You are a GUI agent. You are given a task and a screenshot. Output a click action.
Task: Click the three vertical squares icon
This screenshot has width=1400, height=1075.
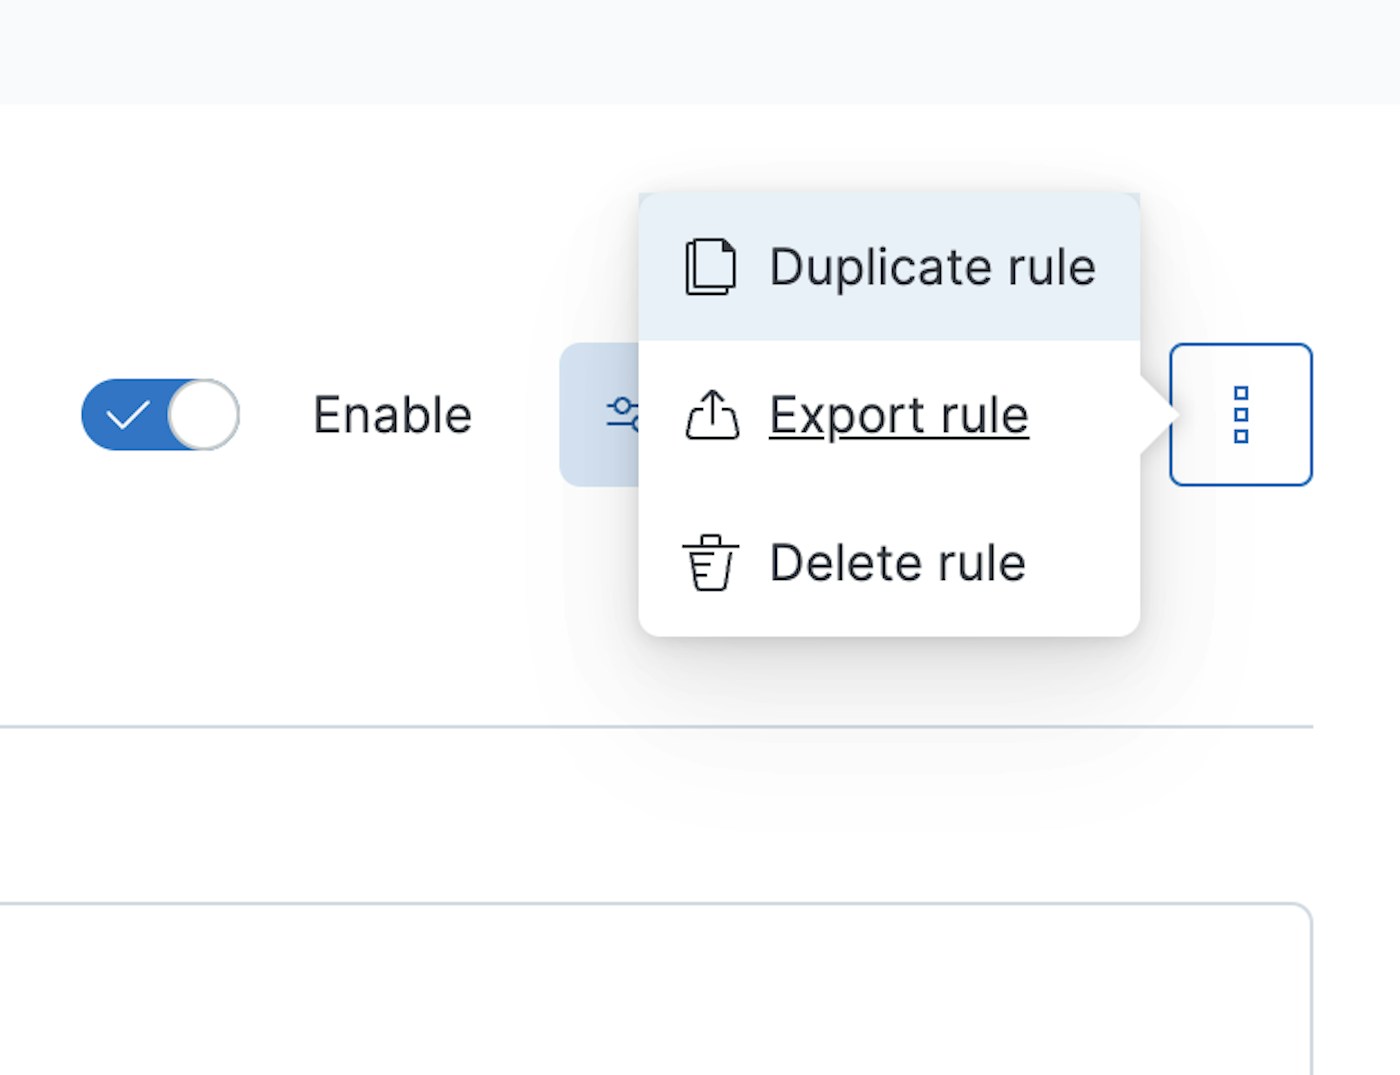coord(1241,414)
